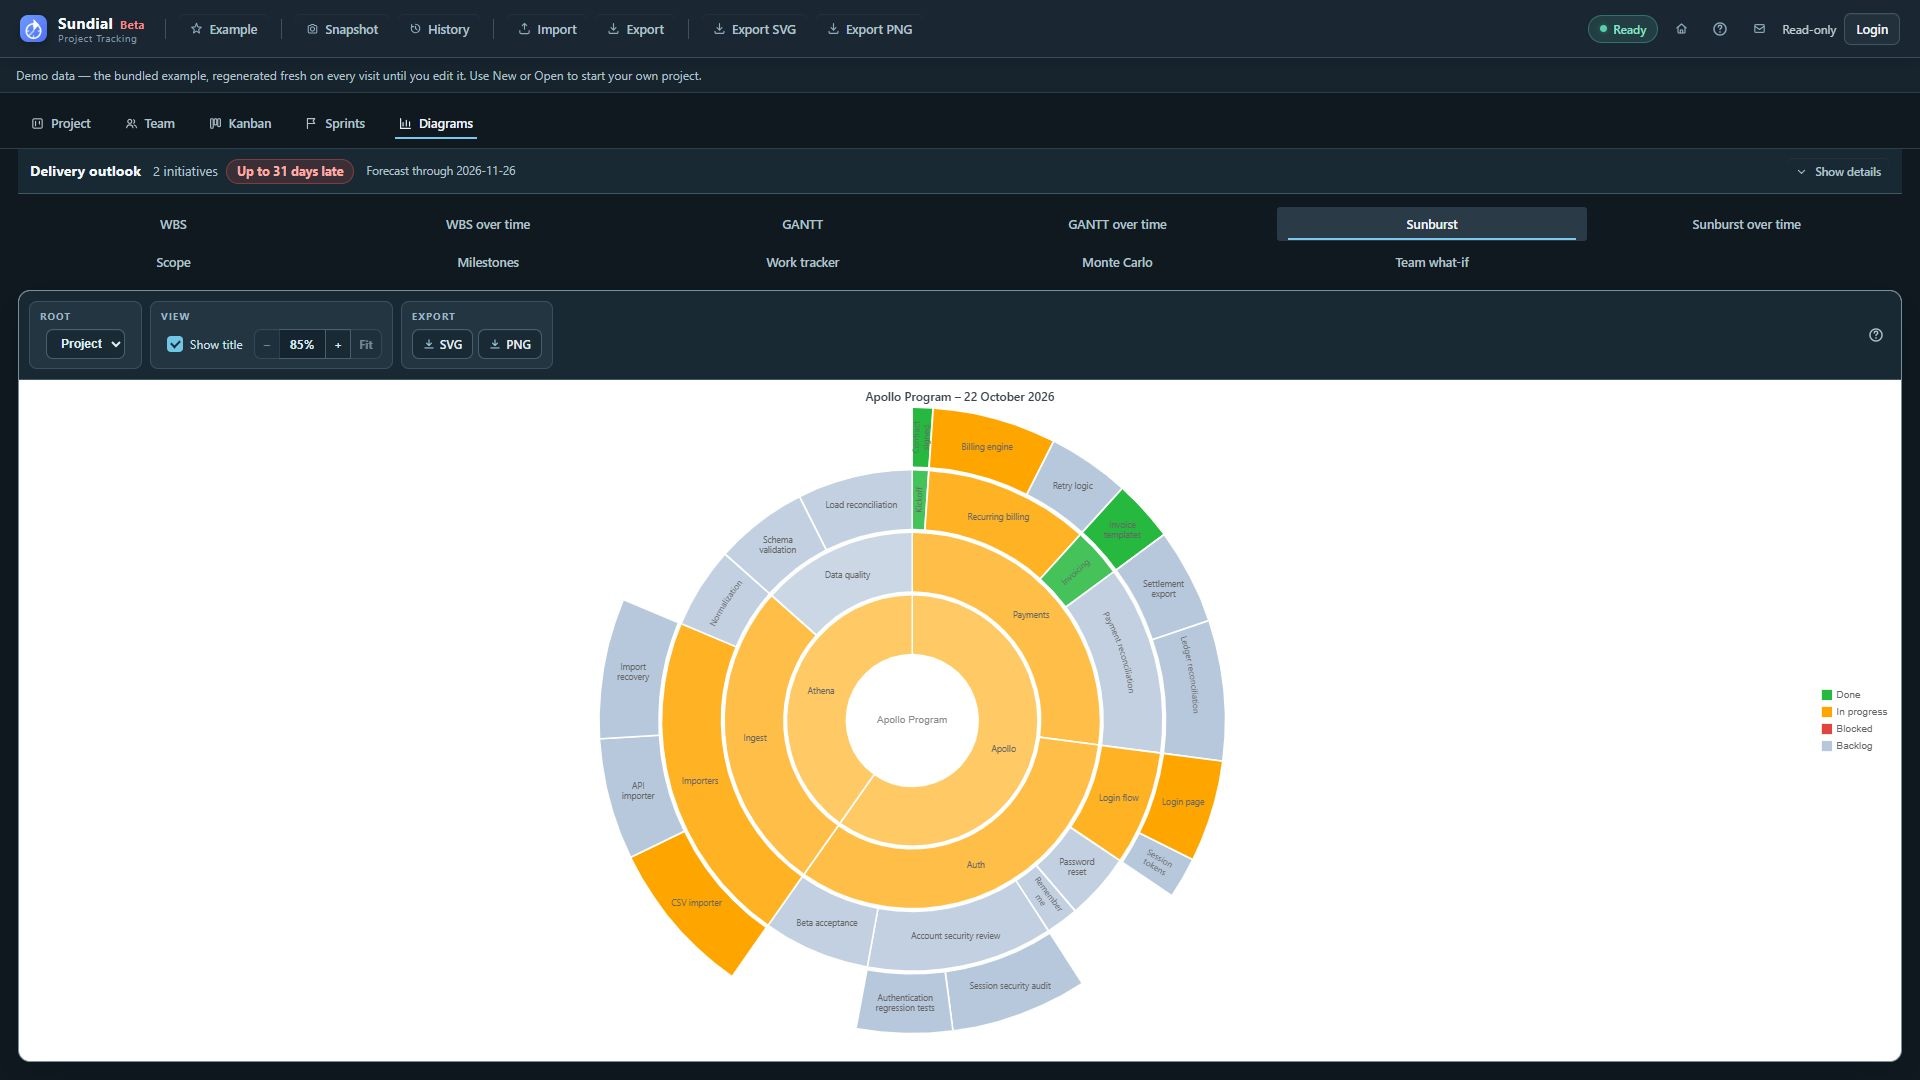Download the sunburst chart as SVG

(442, 344)
